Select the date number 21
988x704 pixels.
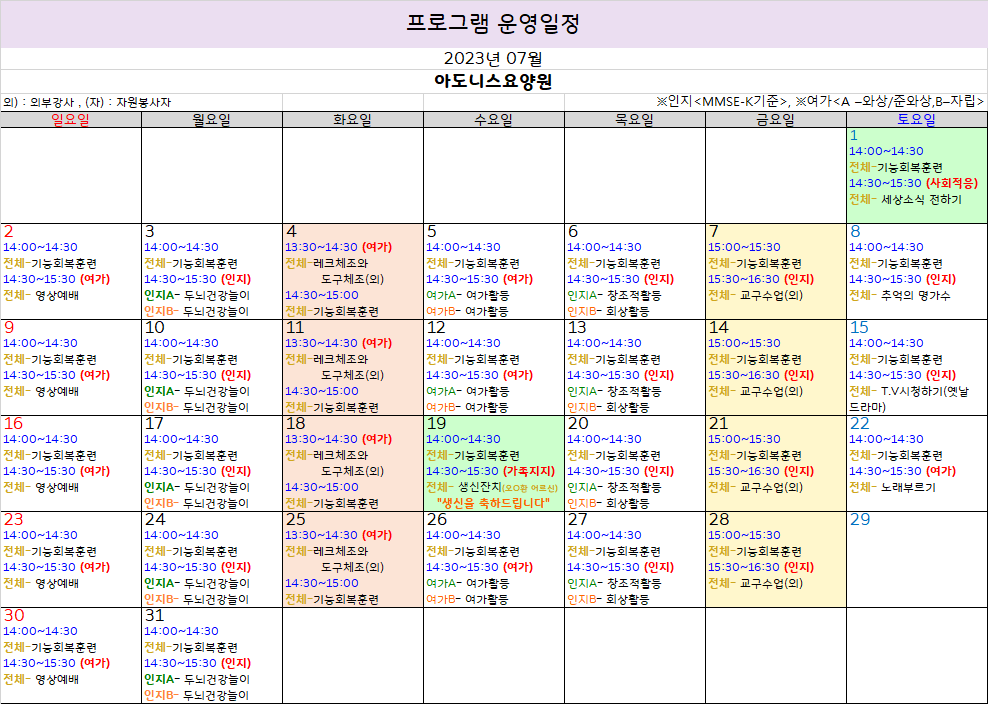pos(718,424)
